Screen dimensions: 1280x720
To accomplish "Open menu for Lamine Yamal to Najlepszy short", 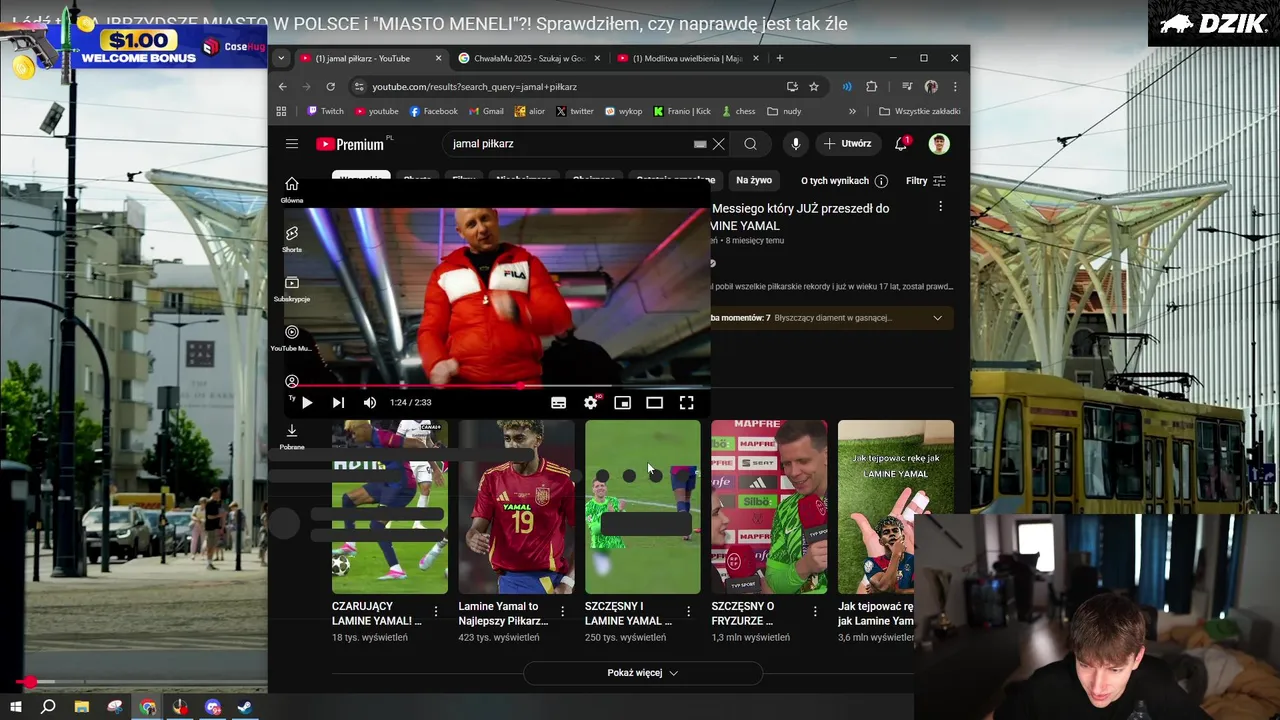I will [562, 611].
